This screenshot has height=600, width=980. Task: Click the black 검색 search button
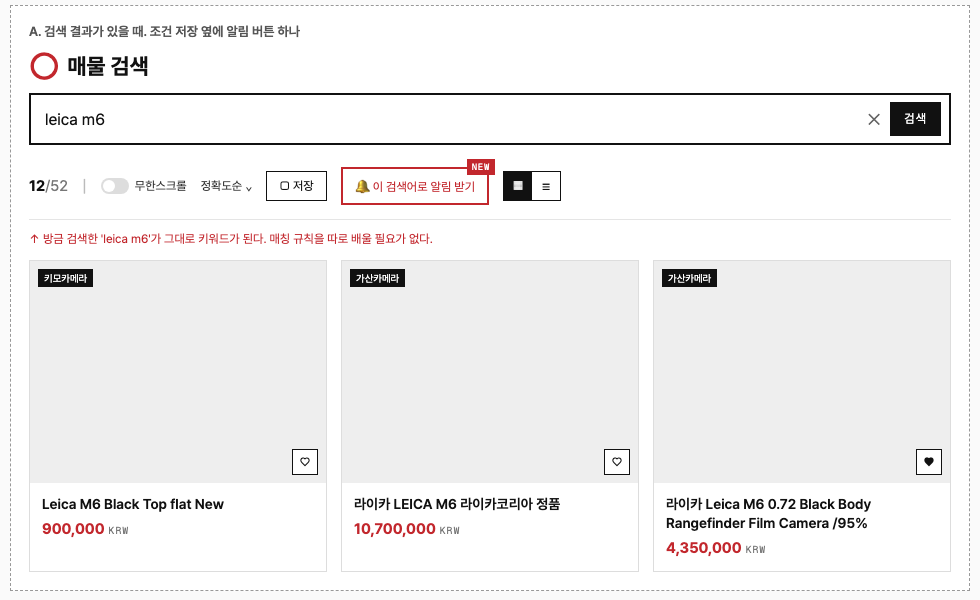[x=915, y=119]
